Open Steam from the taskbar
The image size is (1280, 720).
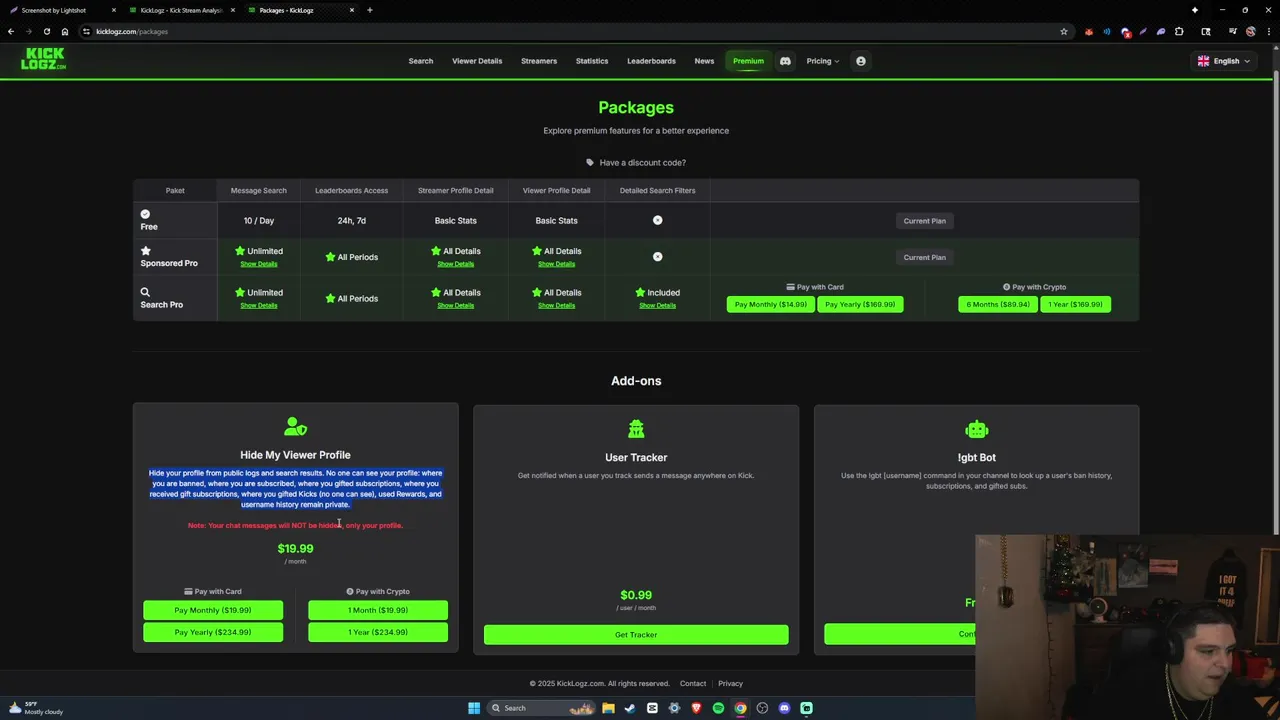pos(630,708)
